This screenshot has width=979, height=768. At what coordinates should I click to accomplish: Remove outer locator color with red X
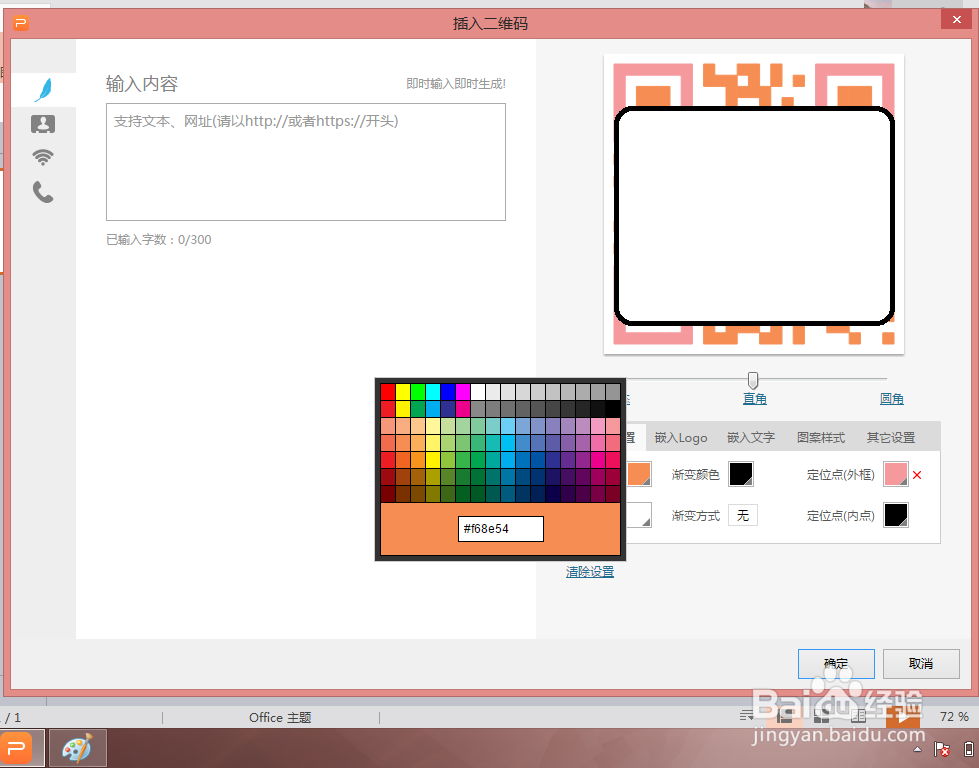click(917, 475)
